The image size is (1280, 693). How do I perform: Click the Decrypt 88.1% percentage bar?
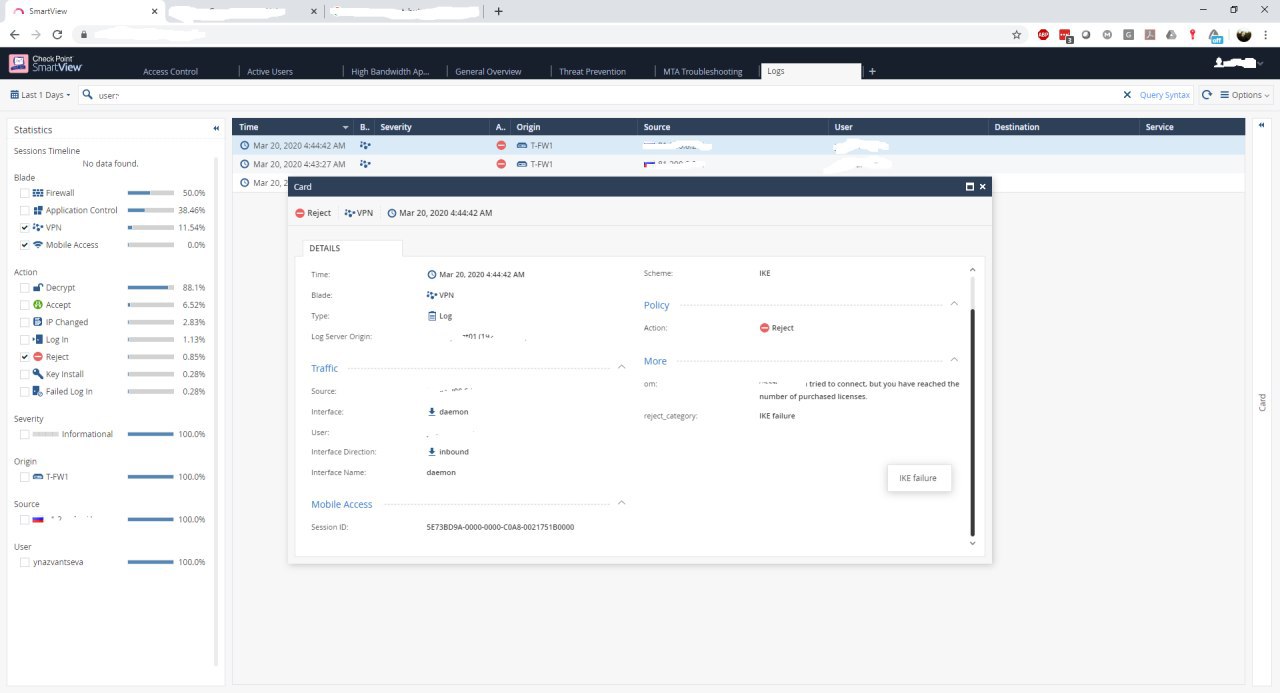(x=150, y=288)
